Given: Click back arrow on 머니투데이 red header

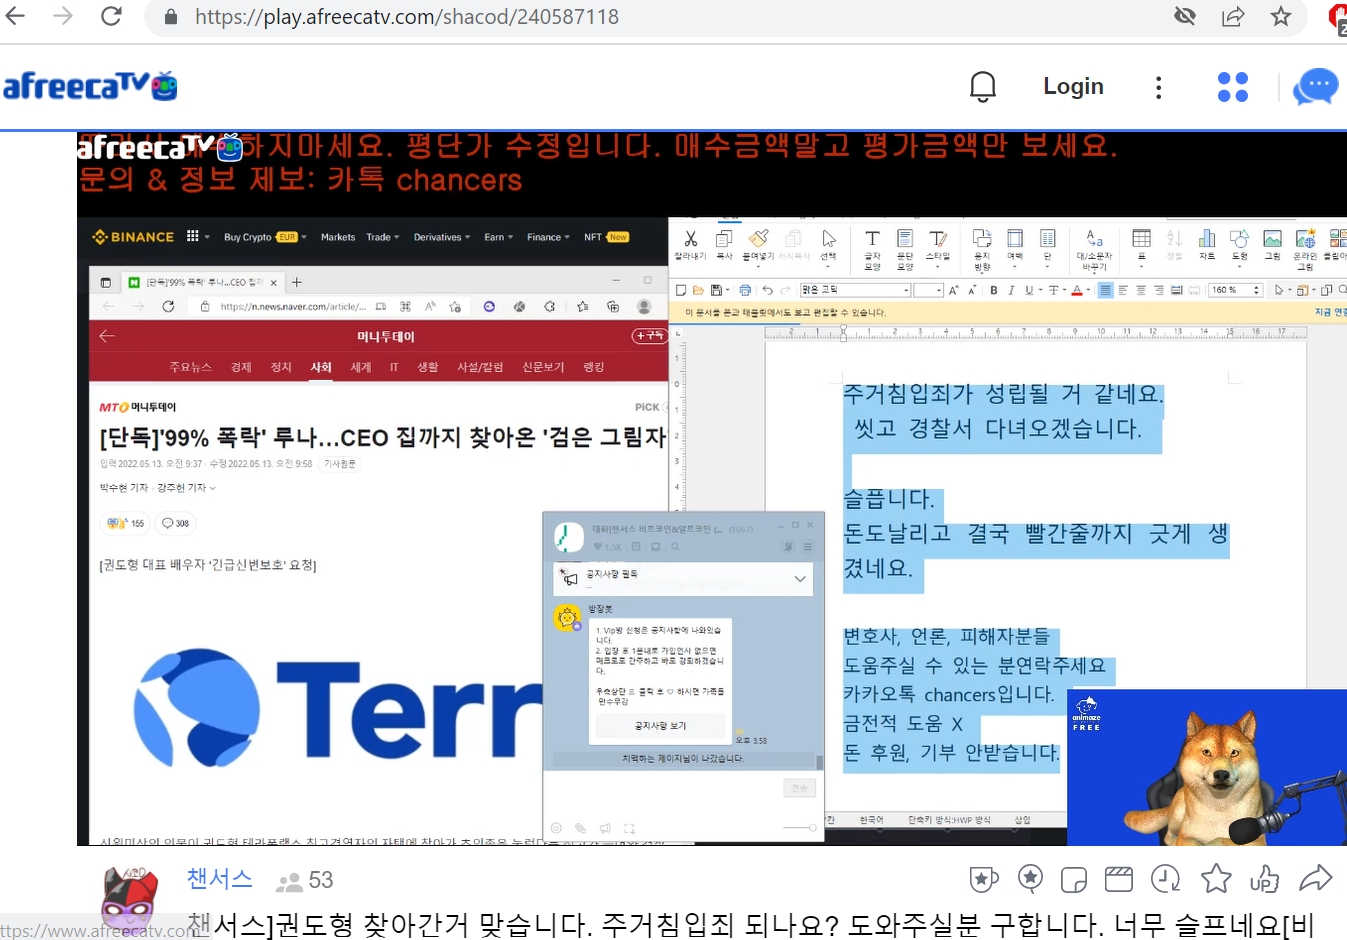Looking at the screenshot, I should tap(107, 336).
